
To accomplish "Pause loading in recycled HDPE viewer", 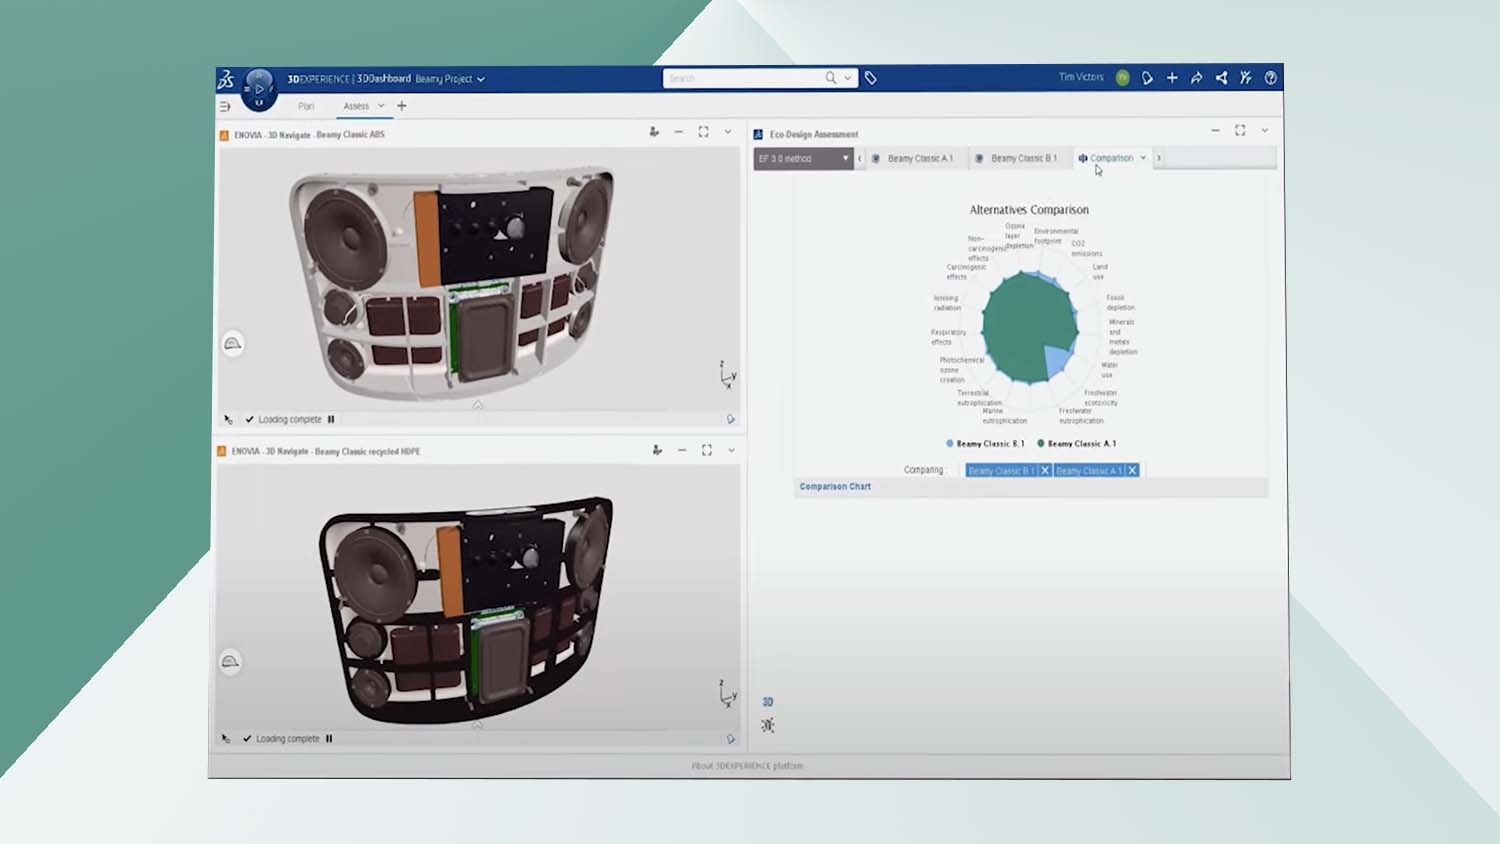I will click(x=329, y=739).
